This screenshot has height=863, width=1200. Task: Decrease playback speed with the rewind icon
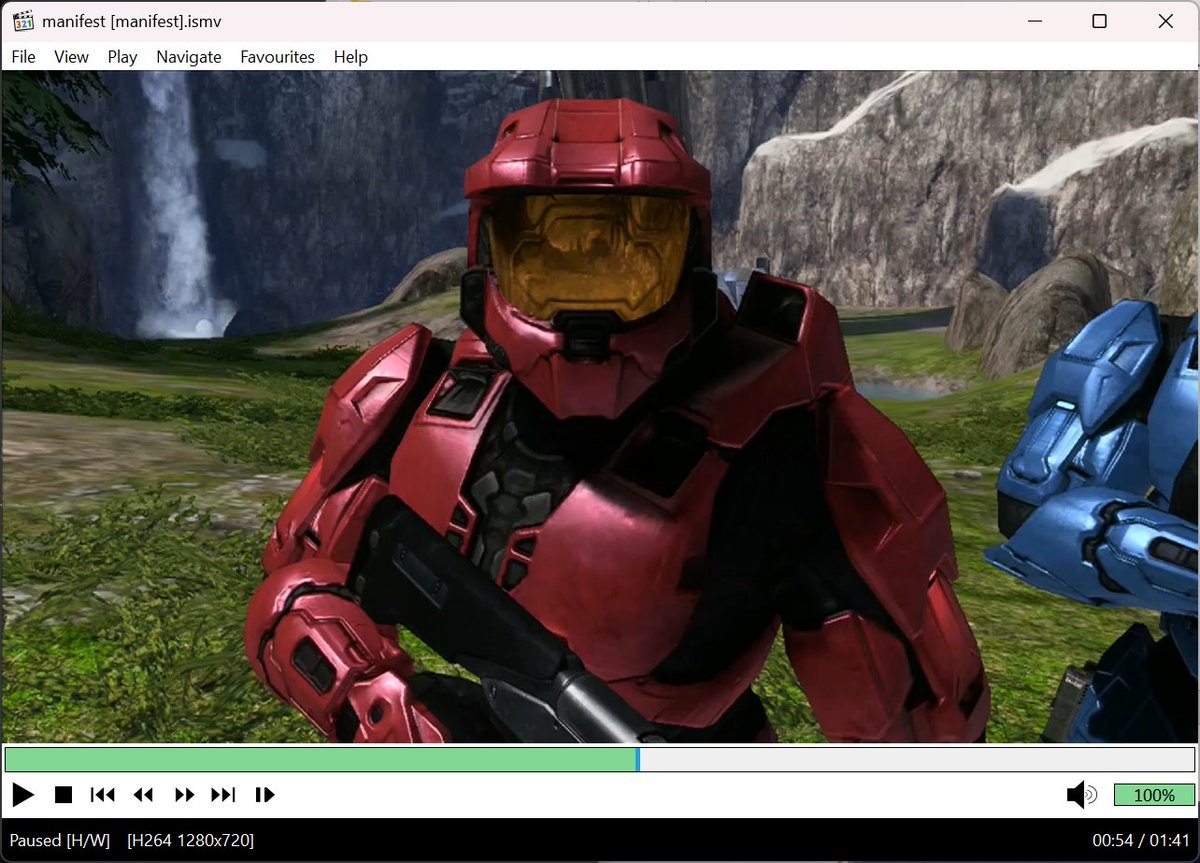coord(144,795)
